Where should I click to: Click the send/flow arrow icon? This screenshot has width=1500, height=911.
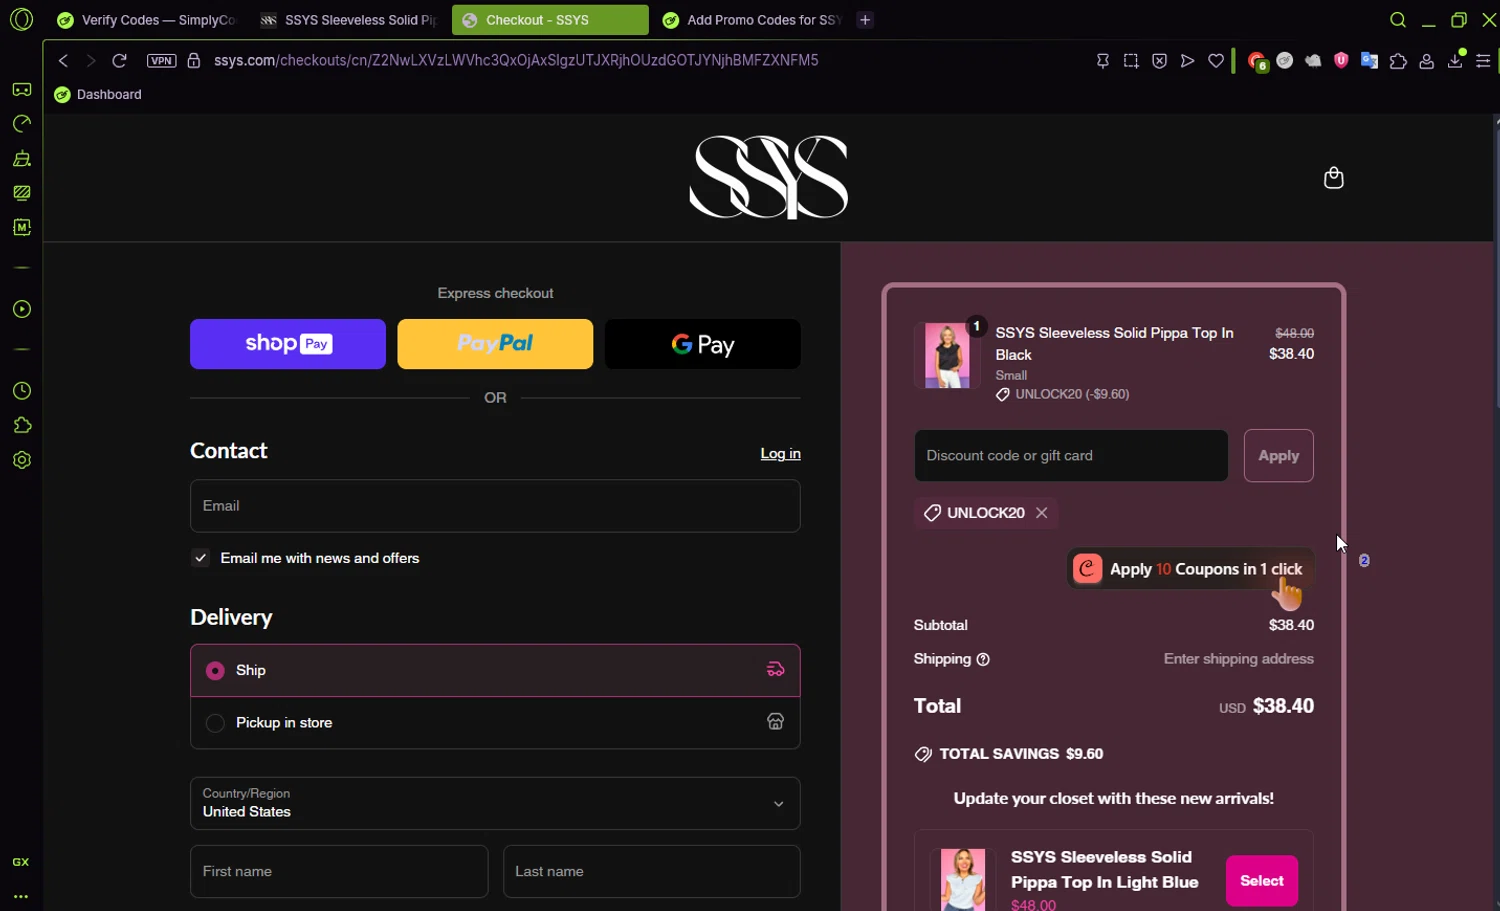click(1187, 61)
